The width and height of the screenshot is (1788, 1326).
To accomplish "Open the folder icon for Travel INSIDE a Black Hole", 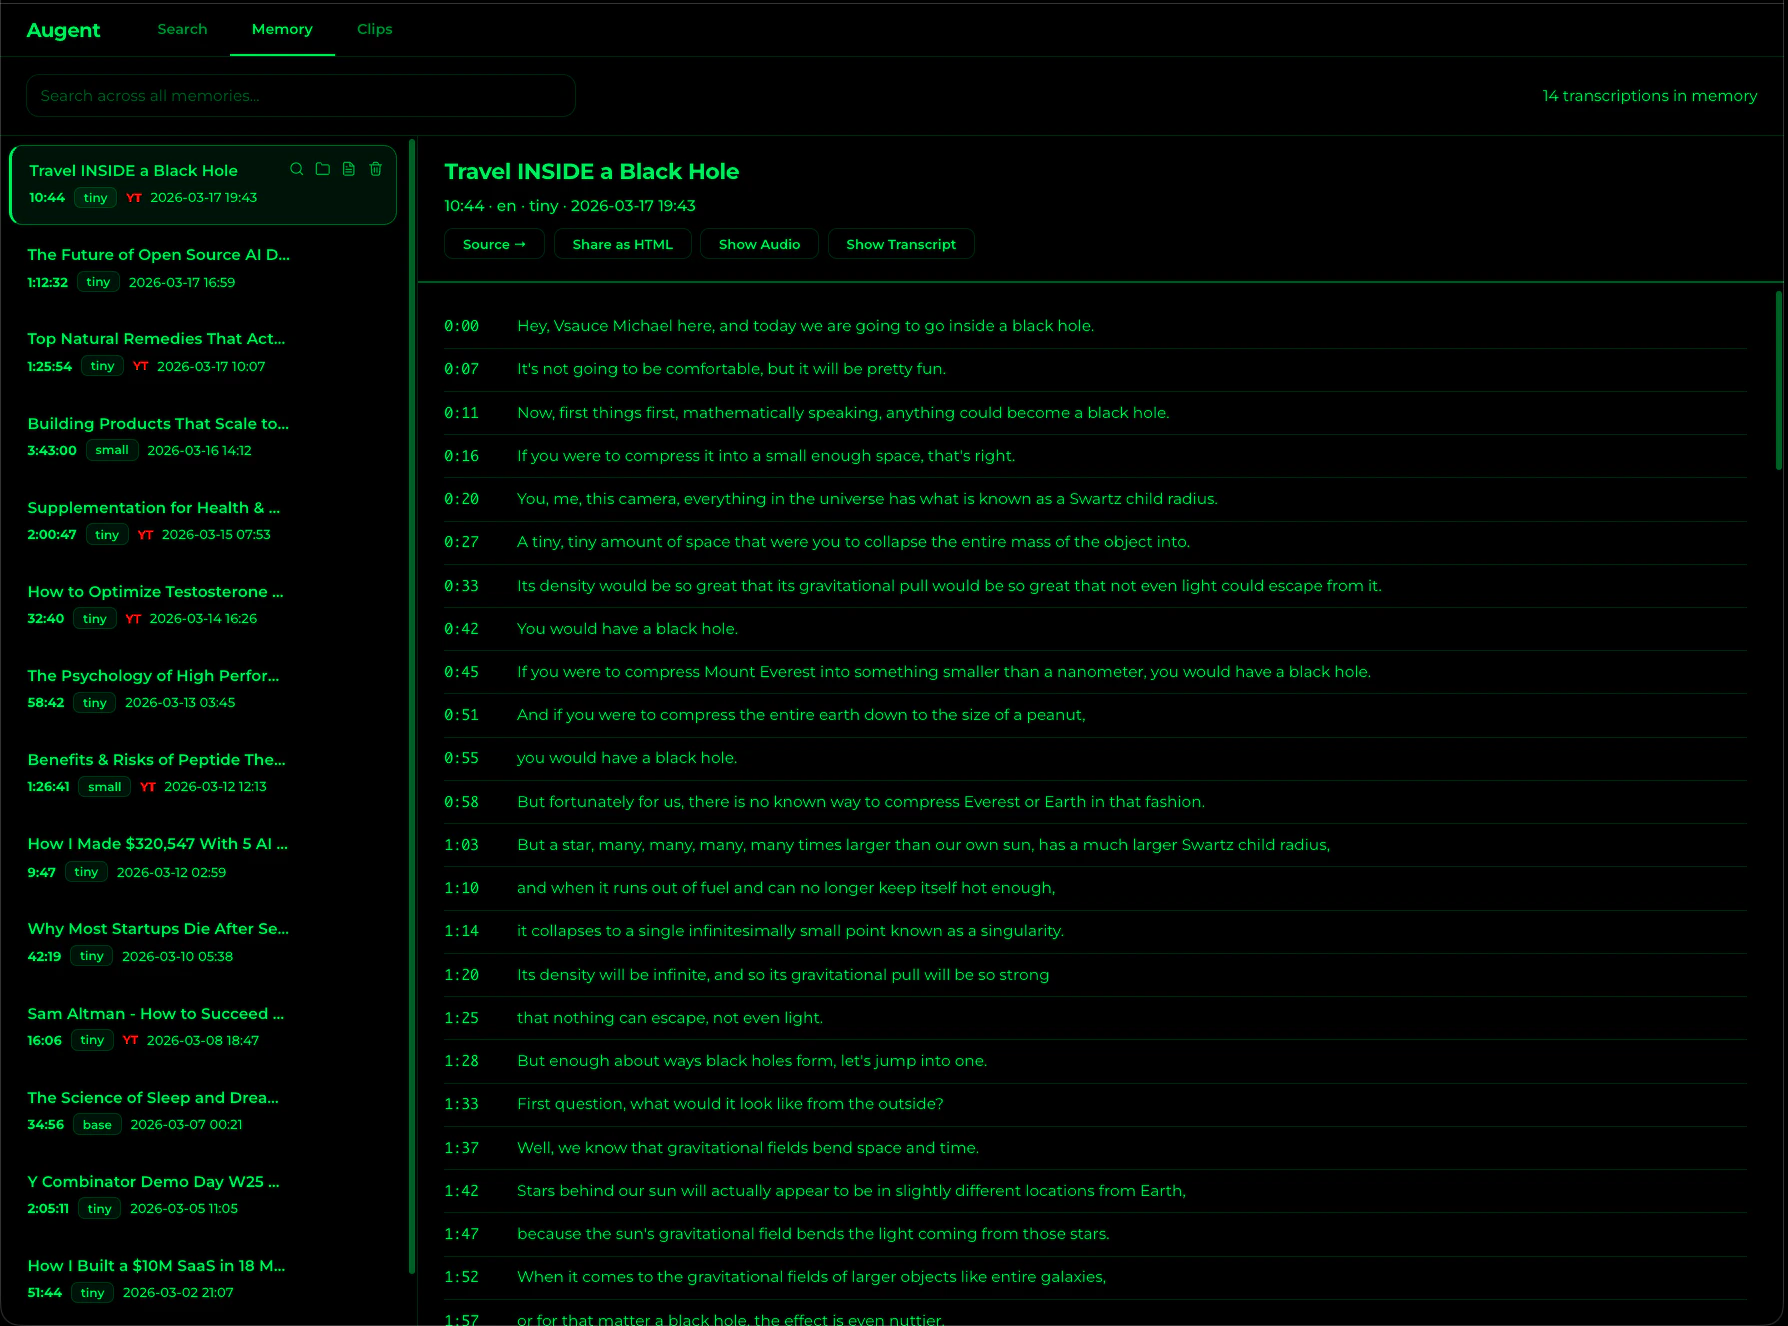I will pyautogui.click(x=322, y=169).
